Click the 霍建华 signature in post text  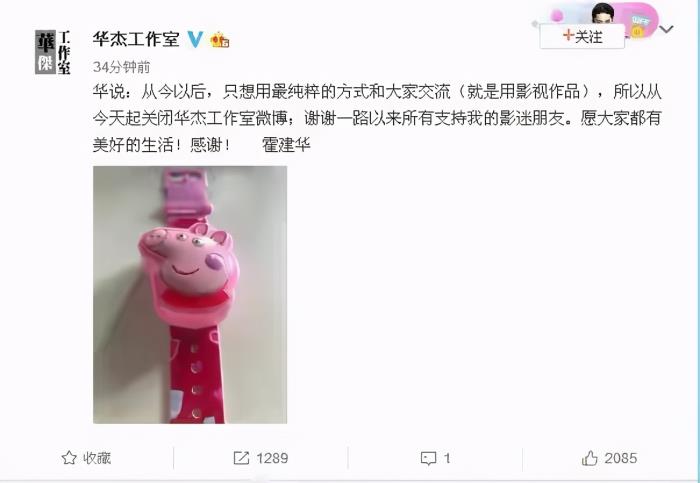(x=286, y=145)
